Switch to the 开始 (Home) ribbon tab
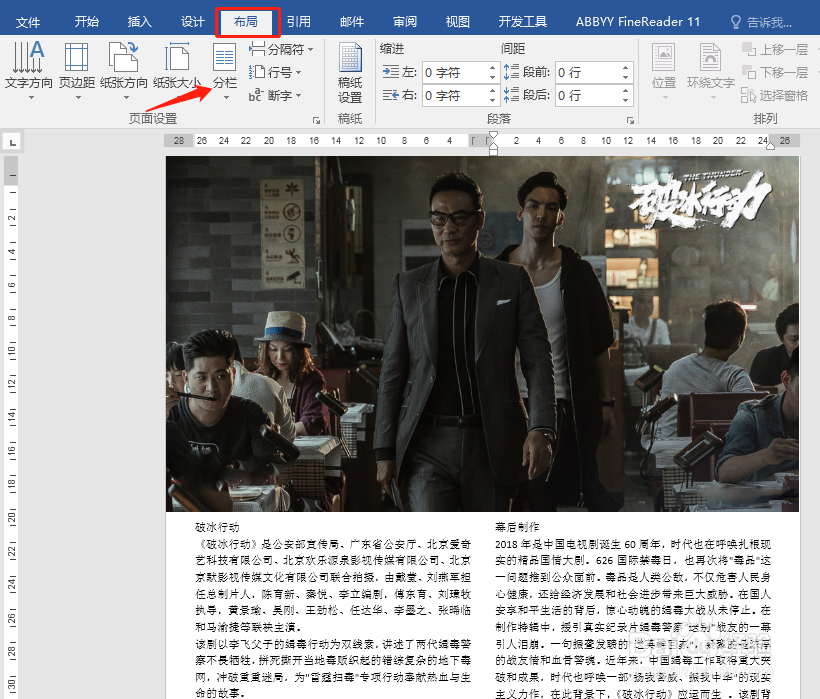This screenshot has height=699, width=820. point(86,20)
